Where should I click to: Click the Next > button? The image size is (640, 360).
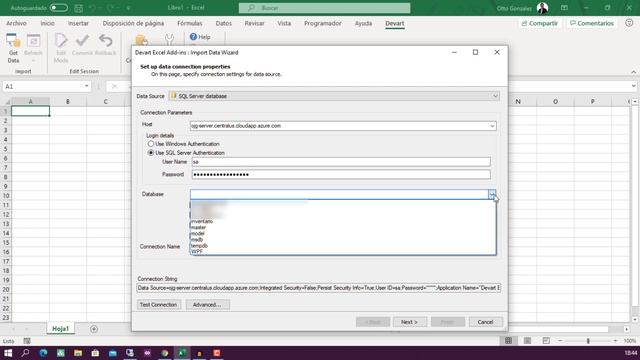[x=409, y=322]
